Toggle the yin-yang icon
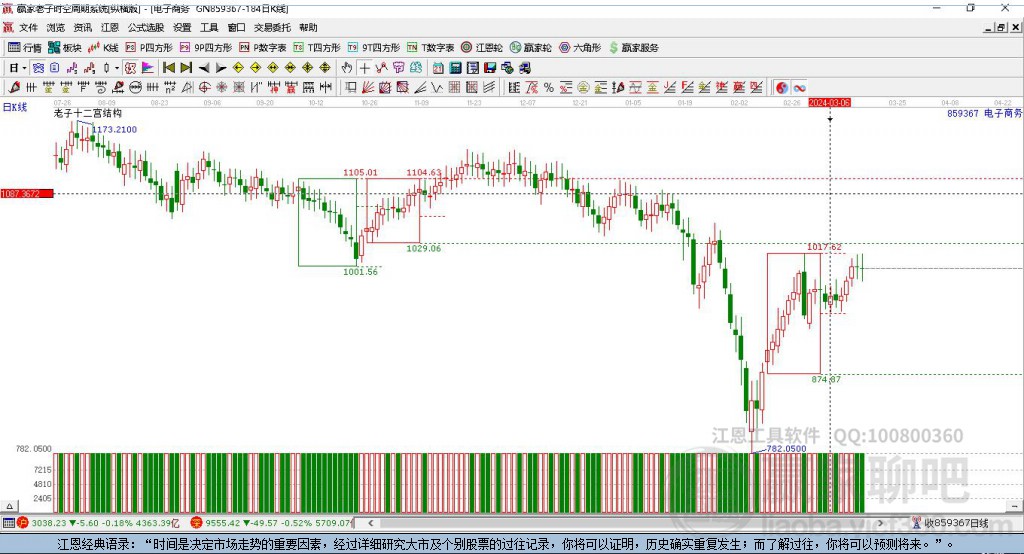1024x554 pixels. tap(782, 88)
